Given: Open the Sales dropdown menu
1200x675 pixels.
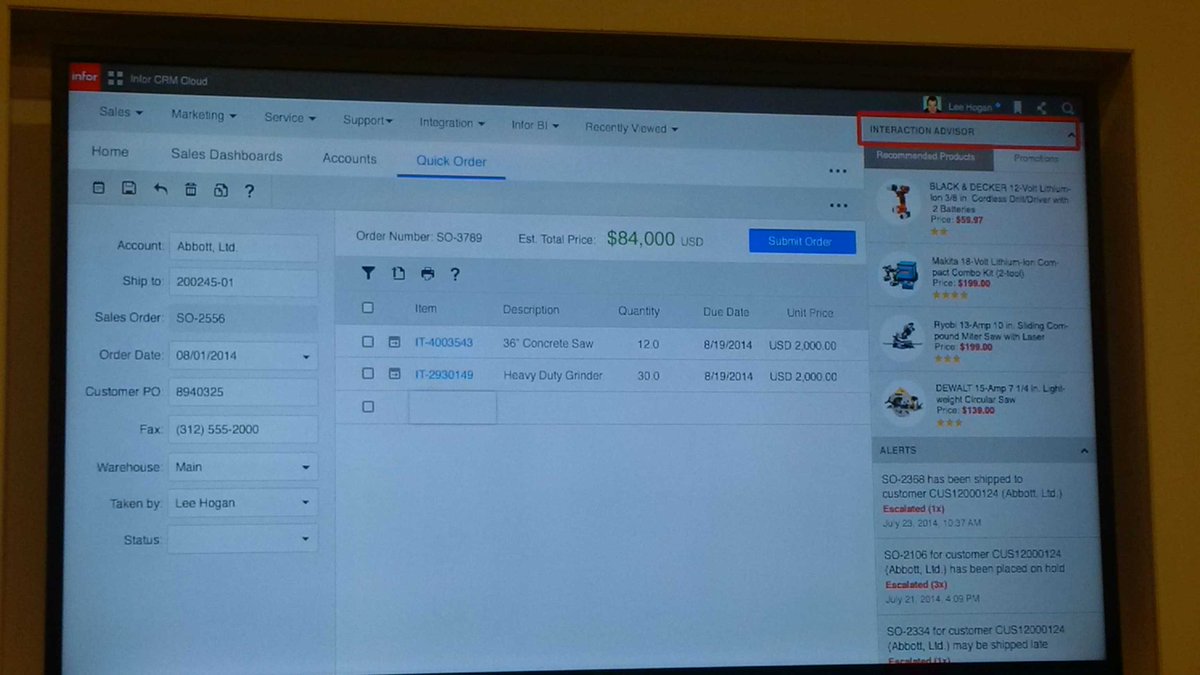Looking at the screenshot, I should tap(121, 112).
